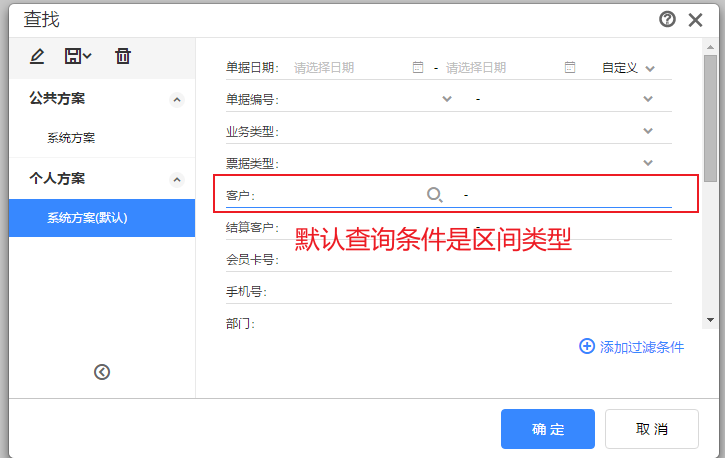
Task: Click the 添加过滤条件 link
Action: click(641, 347)
